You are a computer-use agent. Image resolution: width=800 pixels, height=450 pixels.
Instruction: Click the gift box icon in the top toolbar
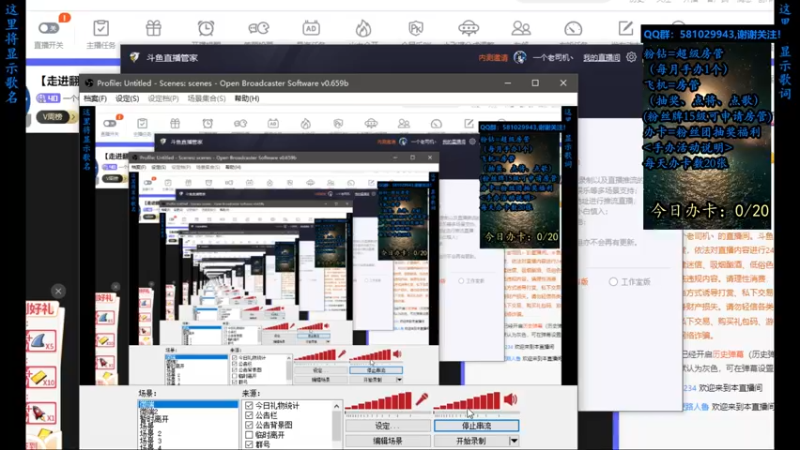[x=153, y=28]
